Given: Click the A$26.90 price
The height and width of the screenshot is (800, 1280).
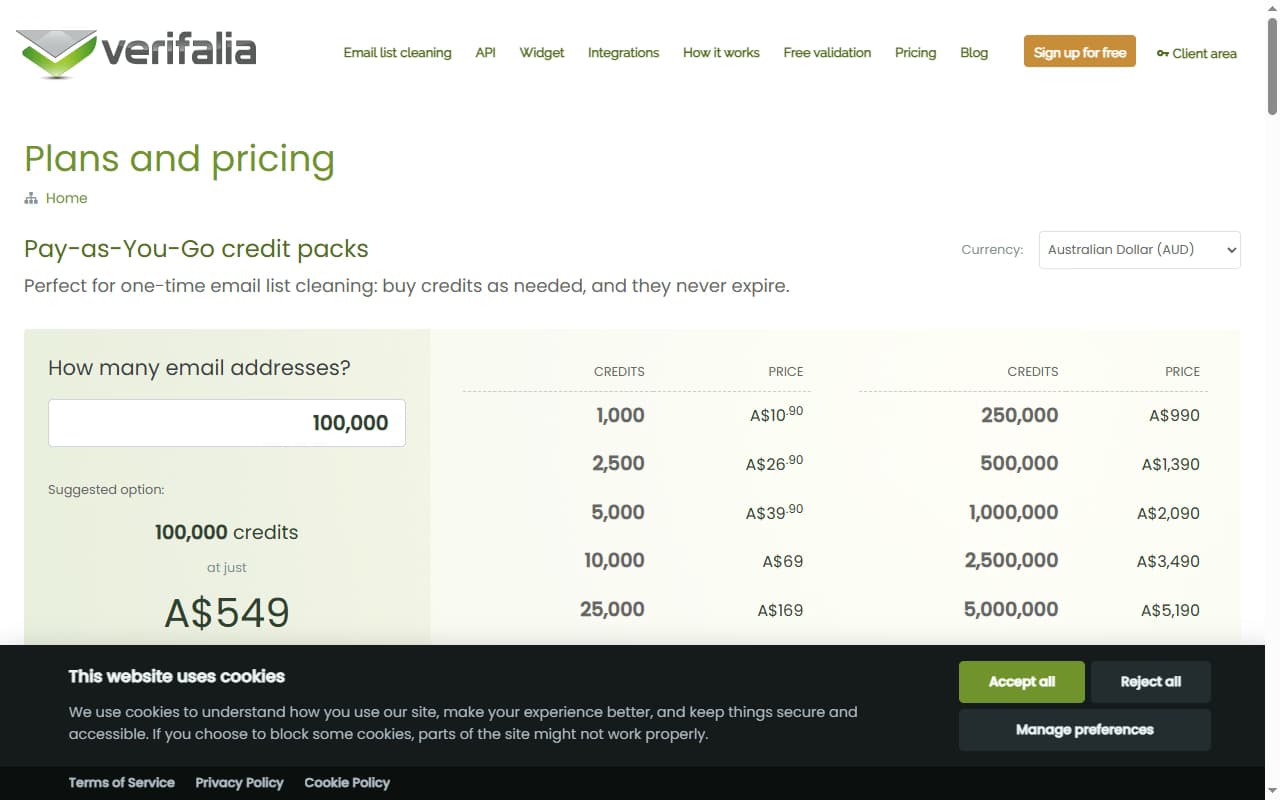Looking at the screenshot, I should [x=774, y=463].
